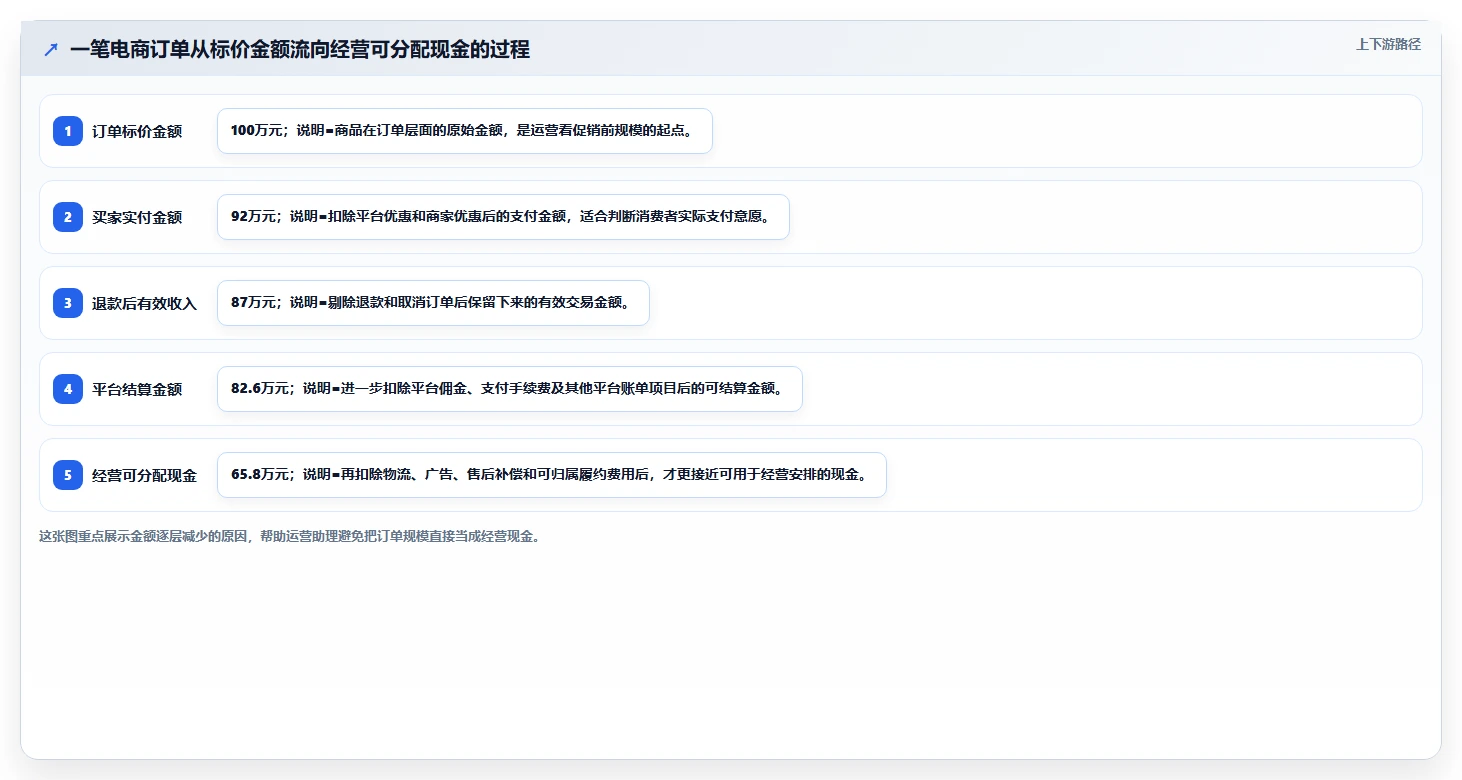Viewport: 1462px width, 780px height.
Task: Click the 上下游路径 label
Action: [x=1388, y=44]
